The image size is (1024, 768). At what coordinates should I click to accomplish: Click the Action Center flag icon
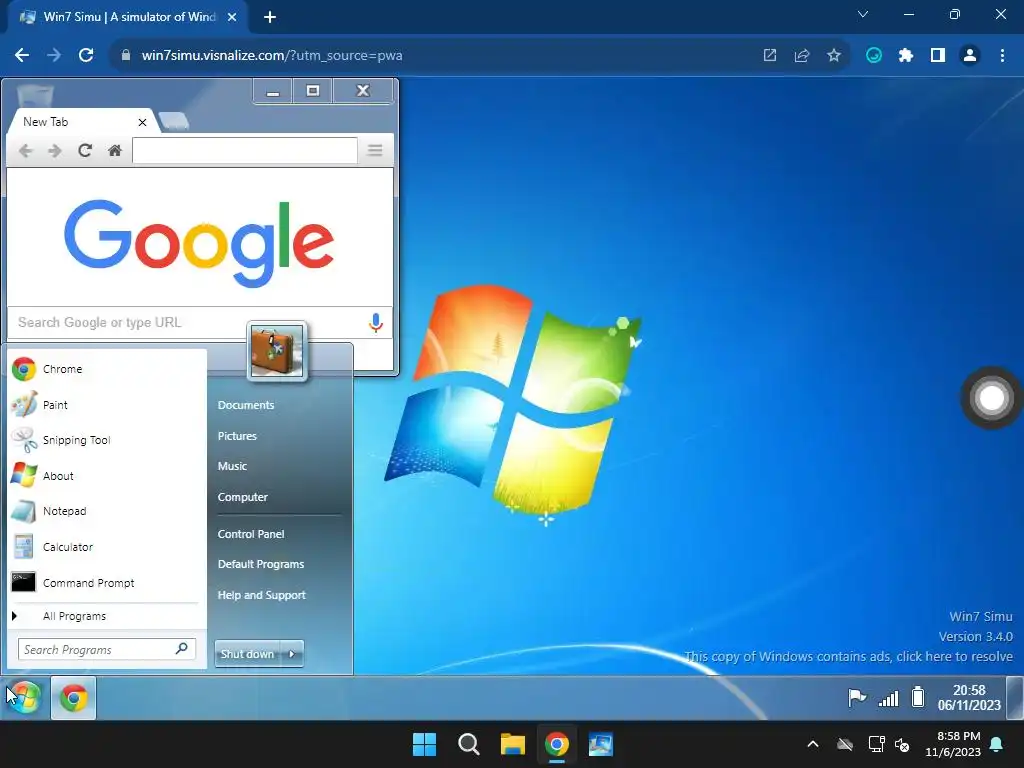point(857,698)
